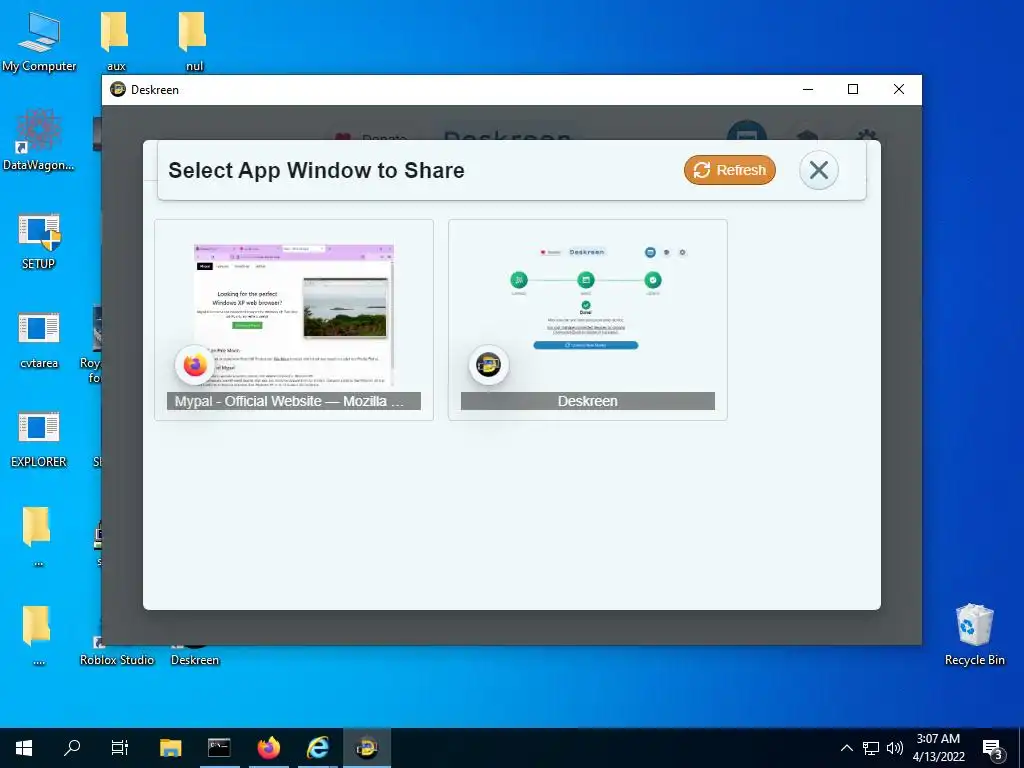
Task: Click the Firefox icon on Mypal card
Action: (195, 364)
